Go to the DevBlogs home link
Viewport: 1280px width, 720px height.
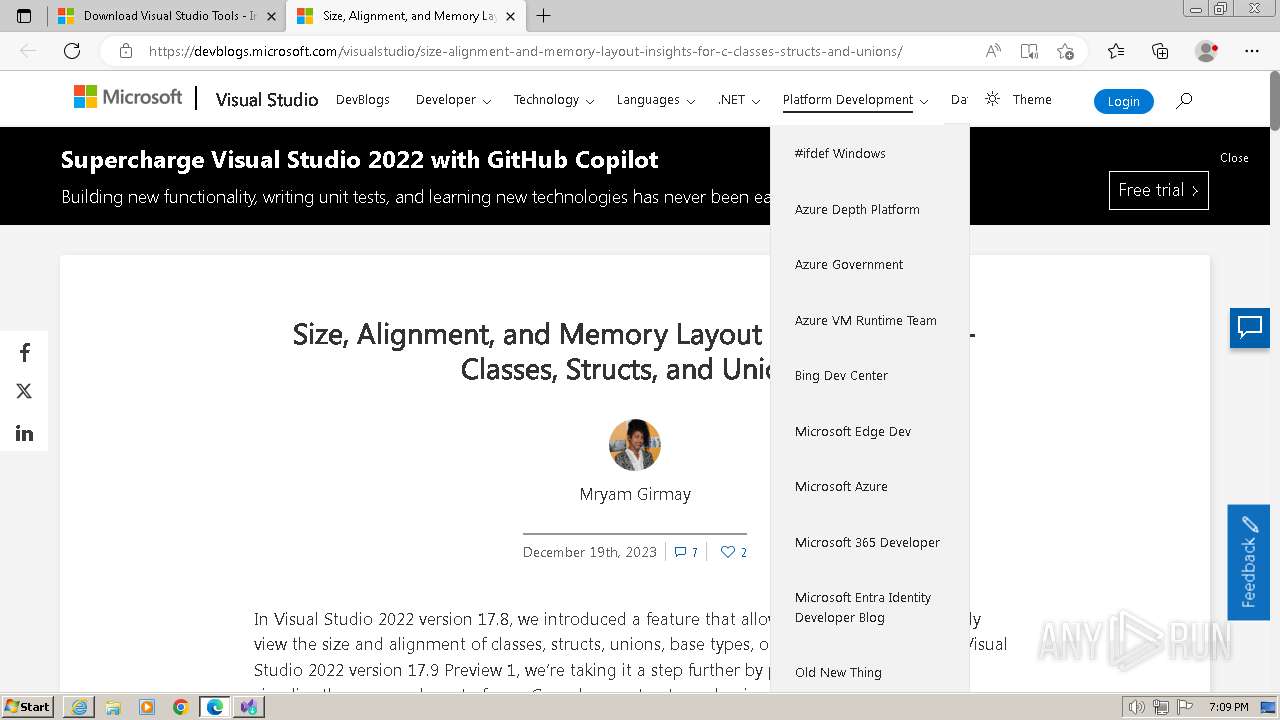click(362, 100)
